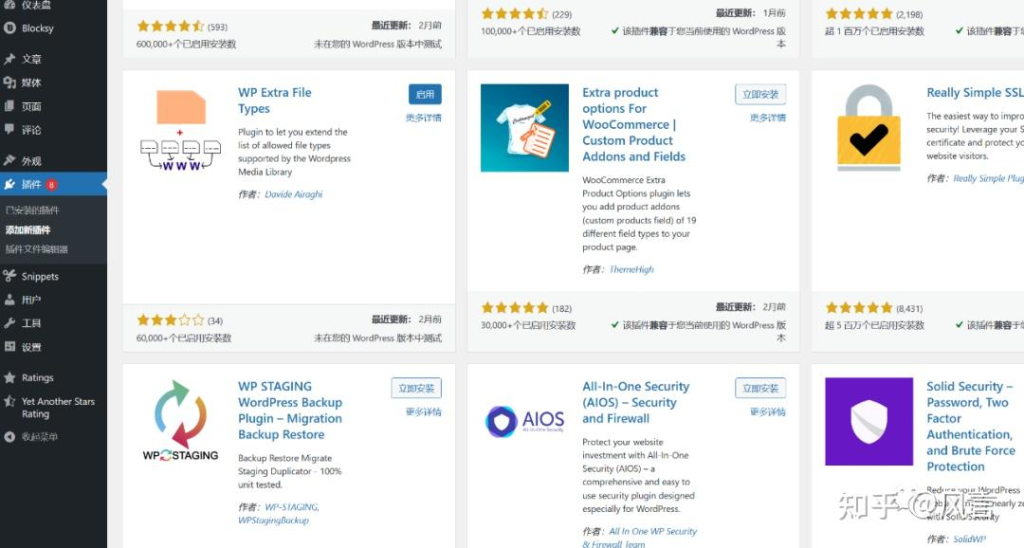Open 外观 (Appearance) brush icon
The height and width of the screenshot is (548, 1024).
pyautogui.click(x=10, y=161)
